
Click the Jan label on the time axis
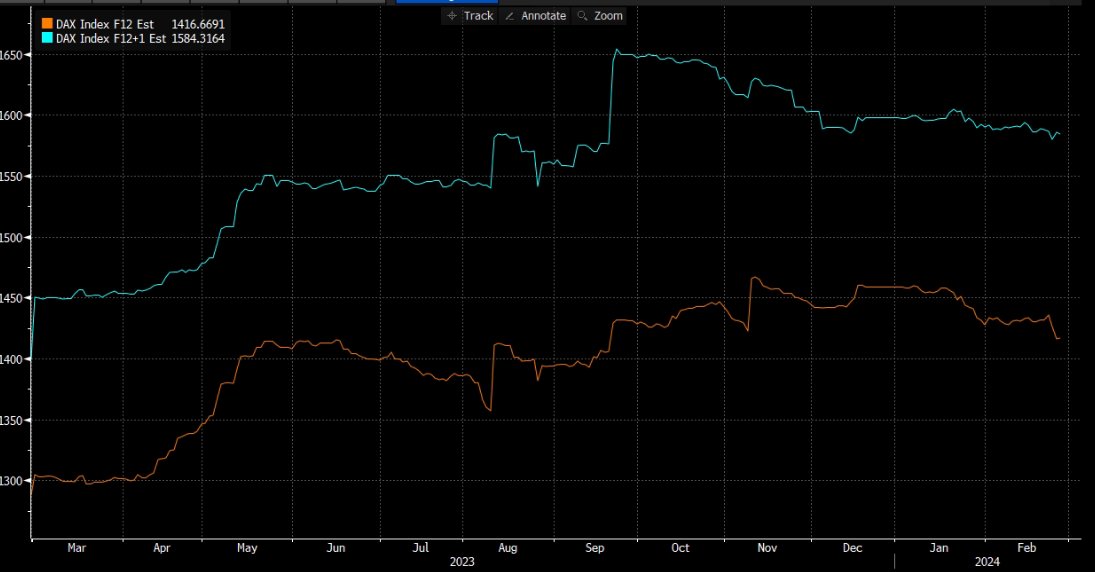939,548
